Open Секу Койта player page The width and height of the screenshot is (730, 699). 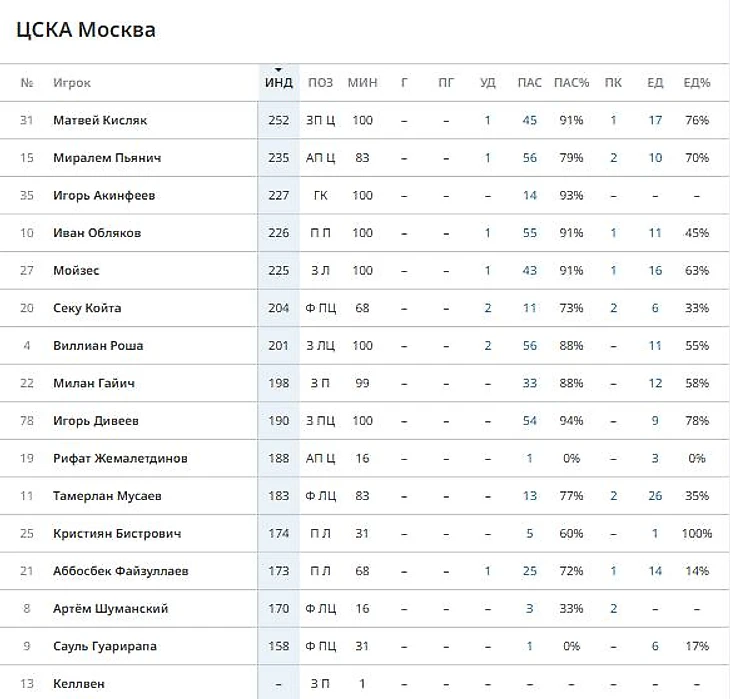(x=87, y=308)
